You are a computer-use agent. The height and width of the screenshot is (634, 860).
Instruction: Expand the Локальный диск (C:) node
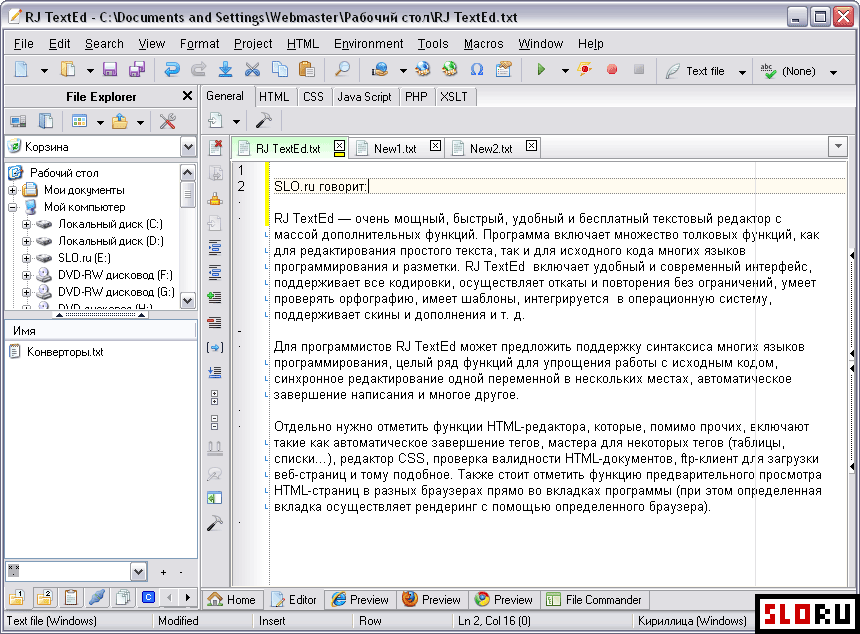[x=26, y=224]
